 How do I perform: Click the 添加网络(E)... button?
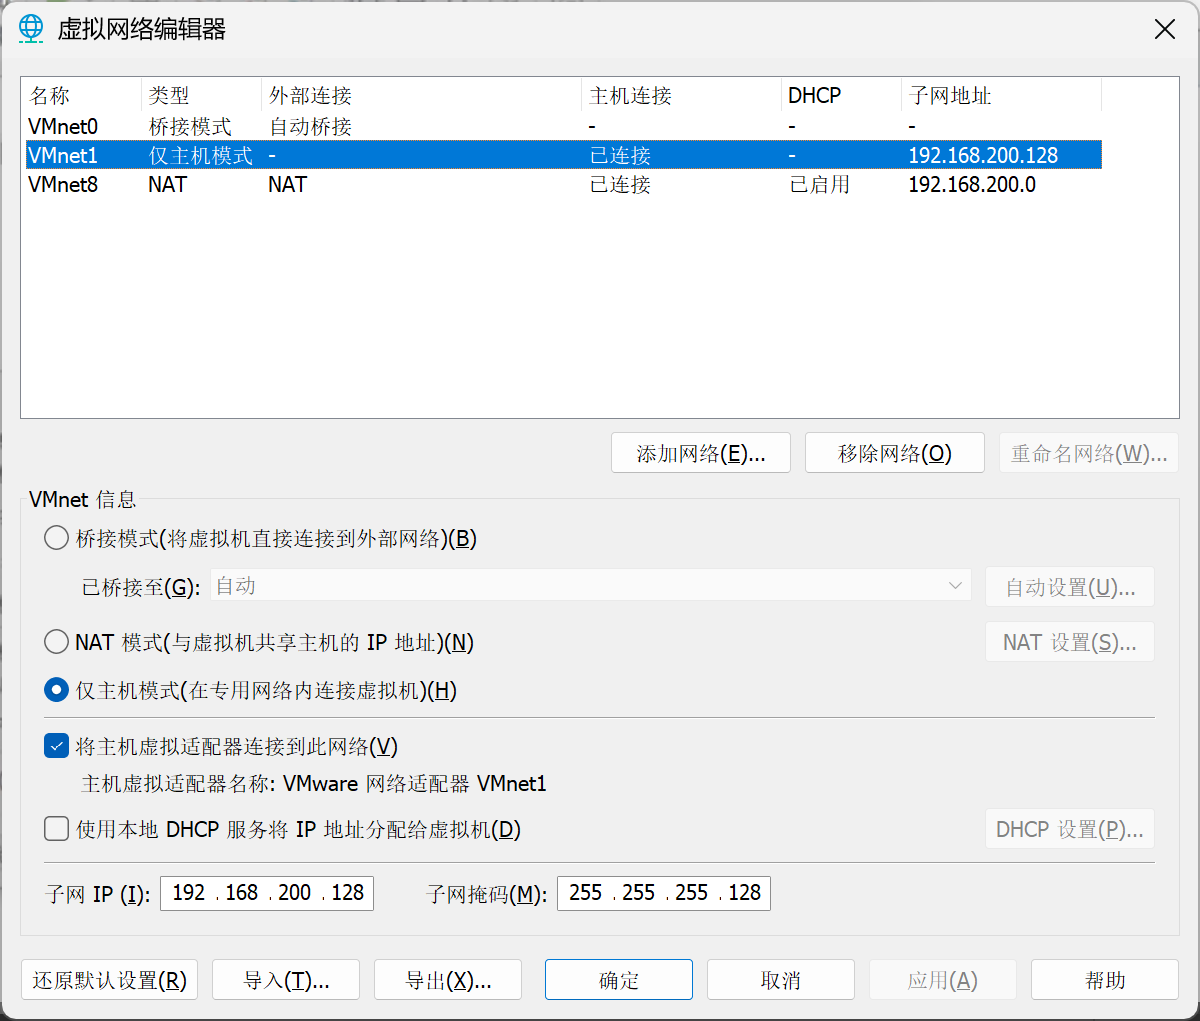[701, 454]
